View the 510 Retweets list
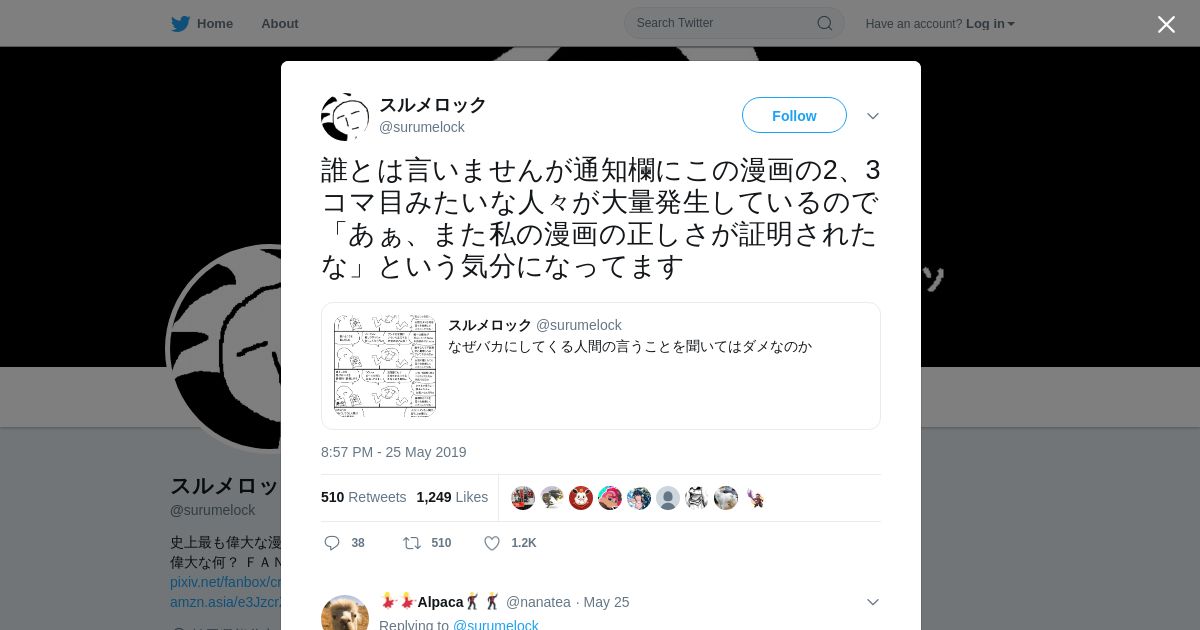Viewport: 1200px width, 630px height. (x=364, y=497)
